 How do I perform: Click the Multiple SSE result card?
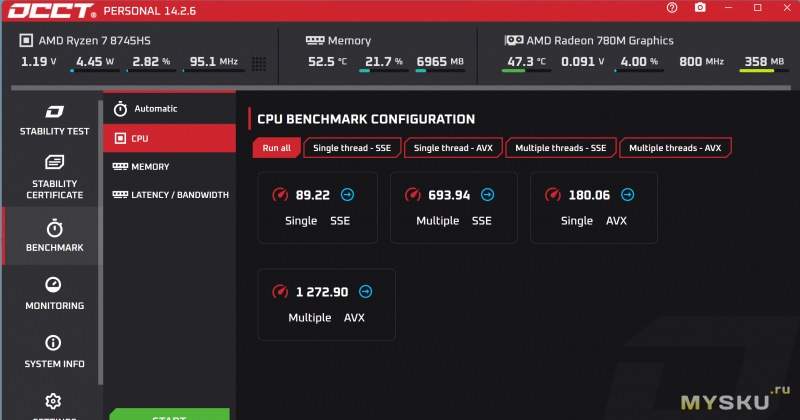point(454,208)
